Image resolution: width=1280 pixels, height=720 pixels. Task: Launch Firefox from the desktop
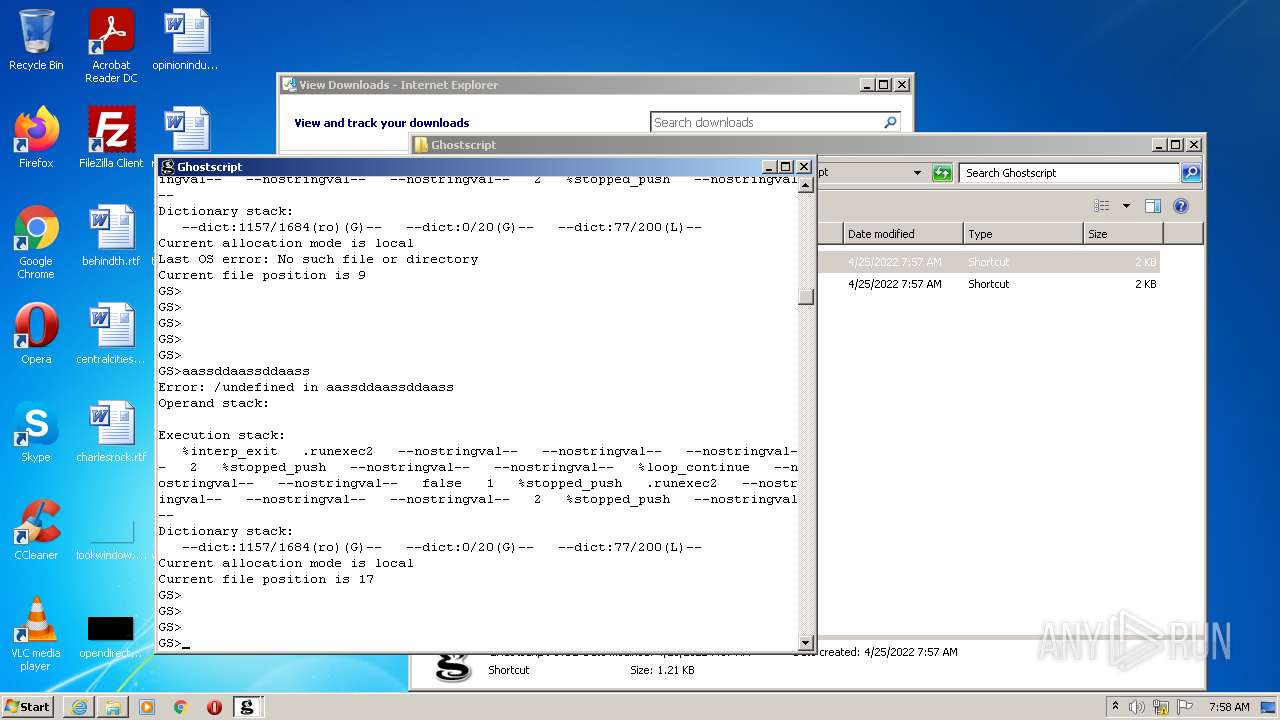click(36, 138)
